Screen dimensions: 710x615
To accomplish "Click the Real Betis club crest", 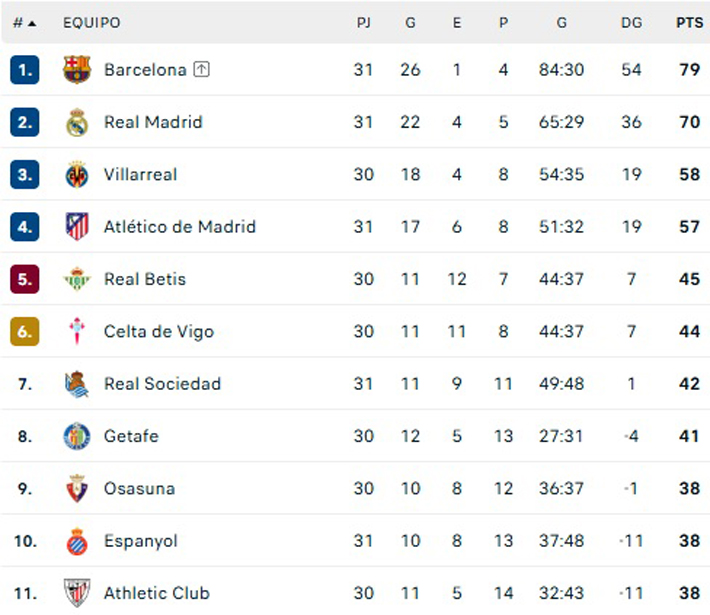I will point(77,279).
